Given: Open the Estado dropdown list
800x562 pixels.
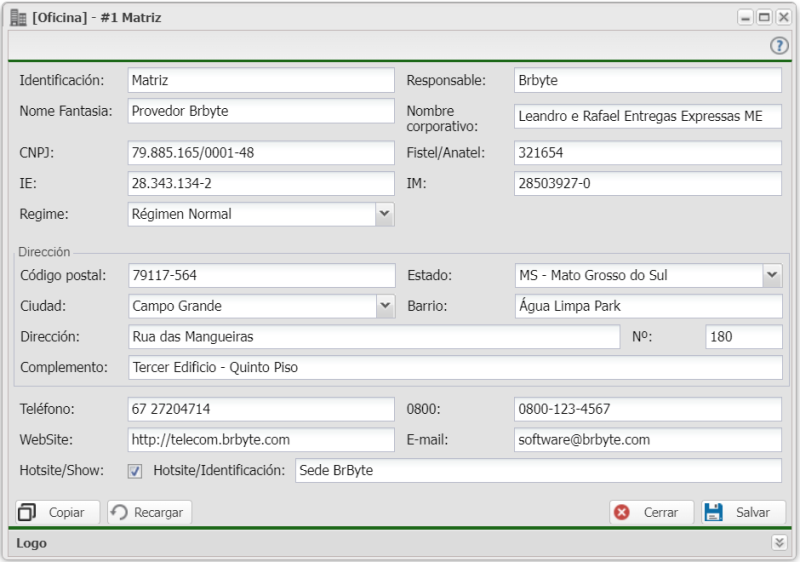Looking at the screenshot, I should click(771, 275).
